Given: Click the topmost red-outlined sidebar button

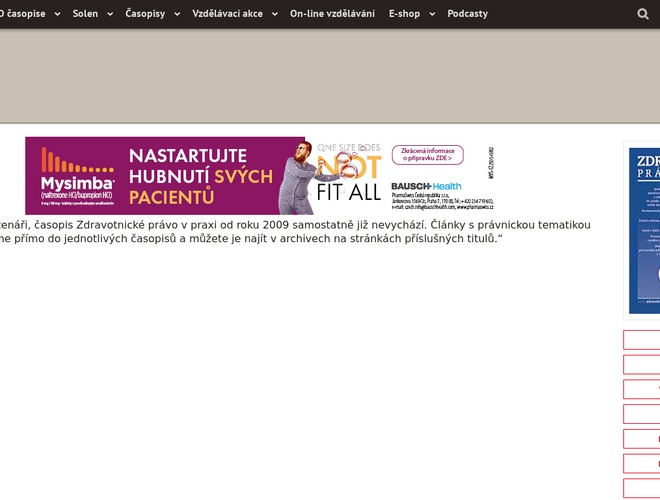Looking at the screenshot, I should tap(642, 340).
